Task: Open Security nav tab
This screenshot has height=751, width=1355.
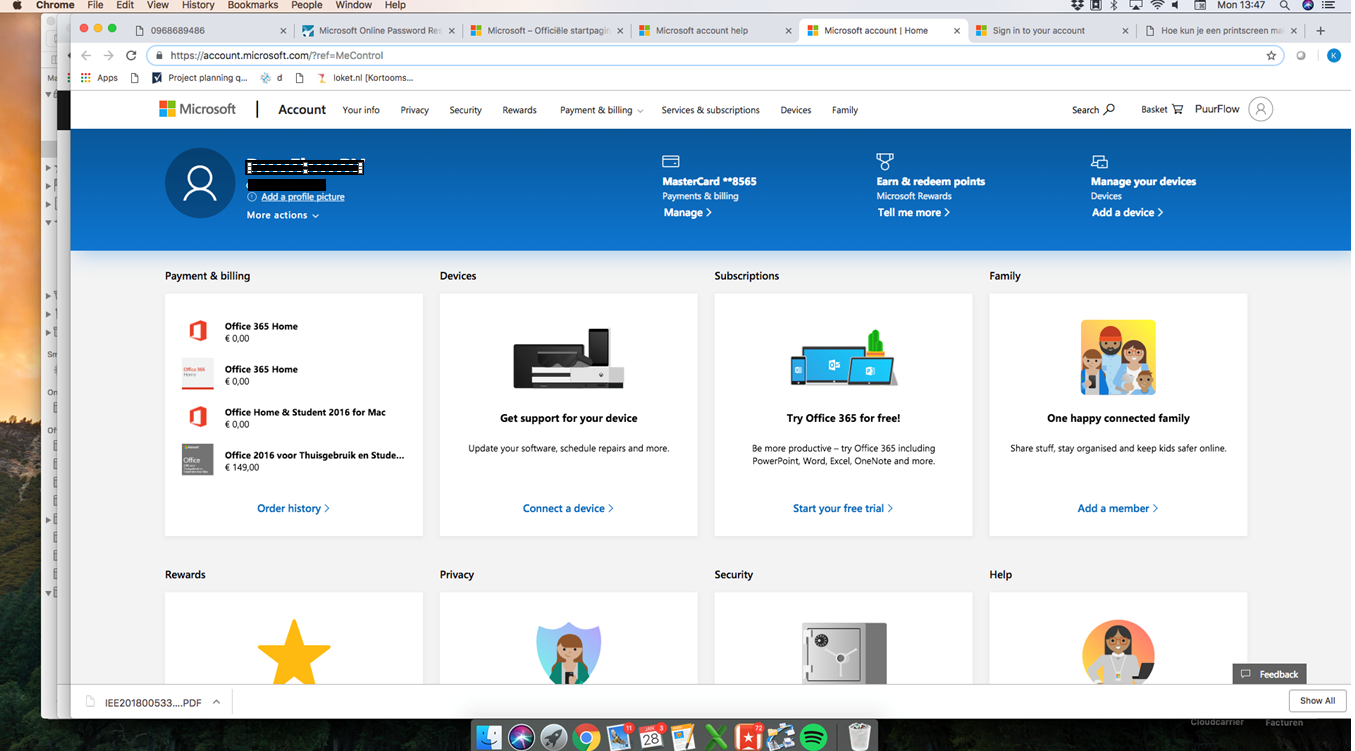Action: click(x=465, y=110)
